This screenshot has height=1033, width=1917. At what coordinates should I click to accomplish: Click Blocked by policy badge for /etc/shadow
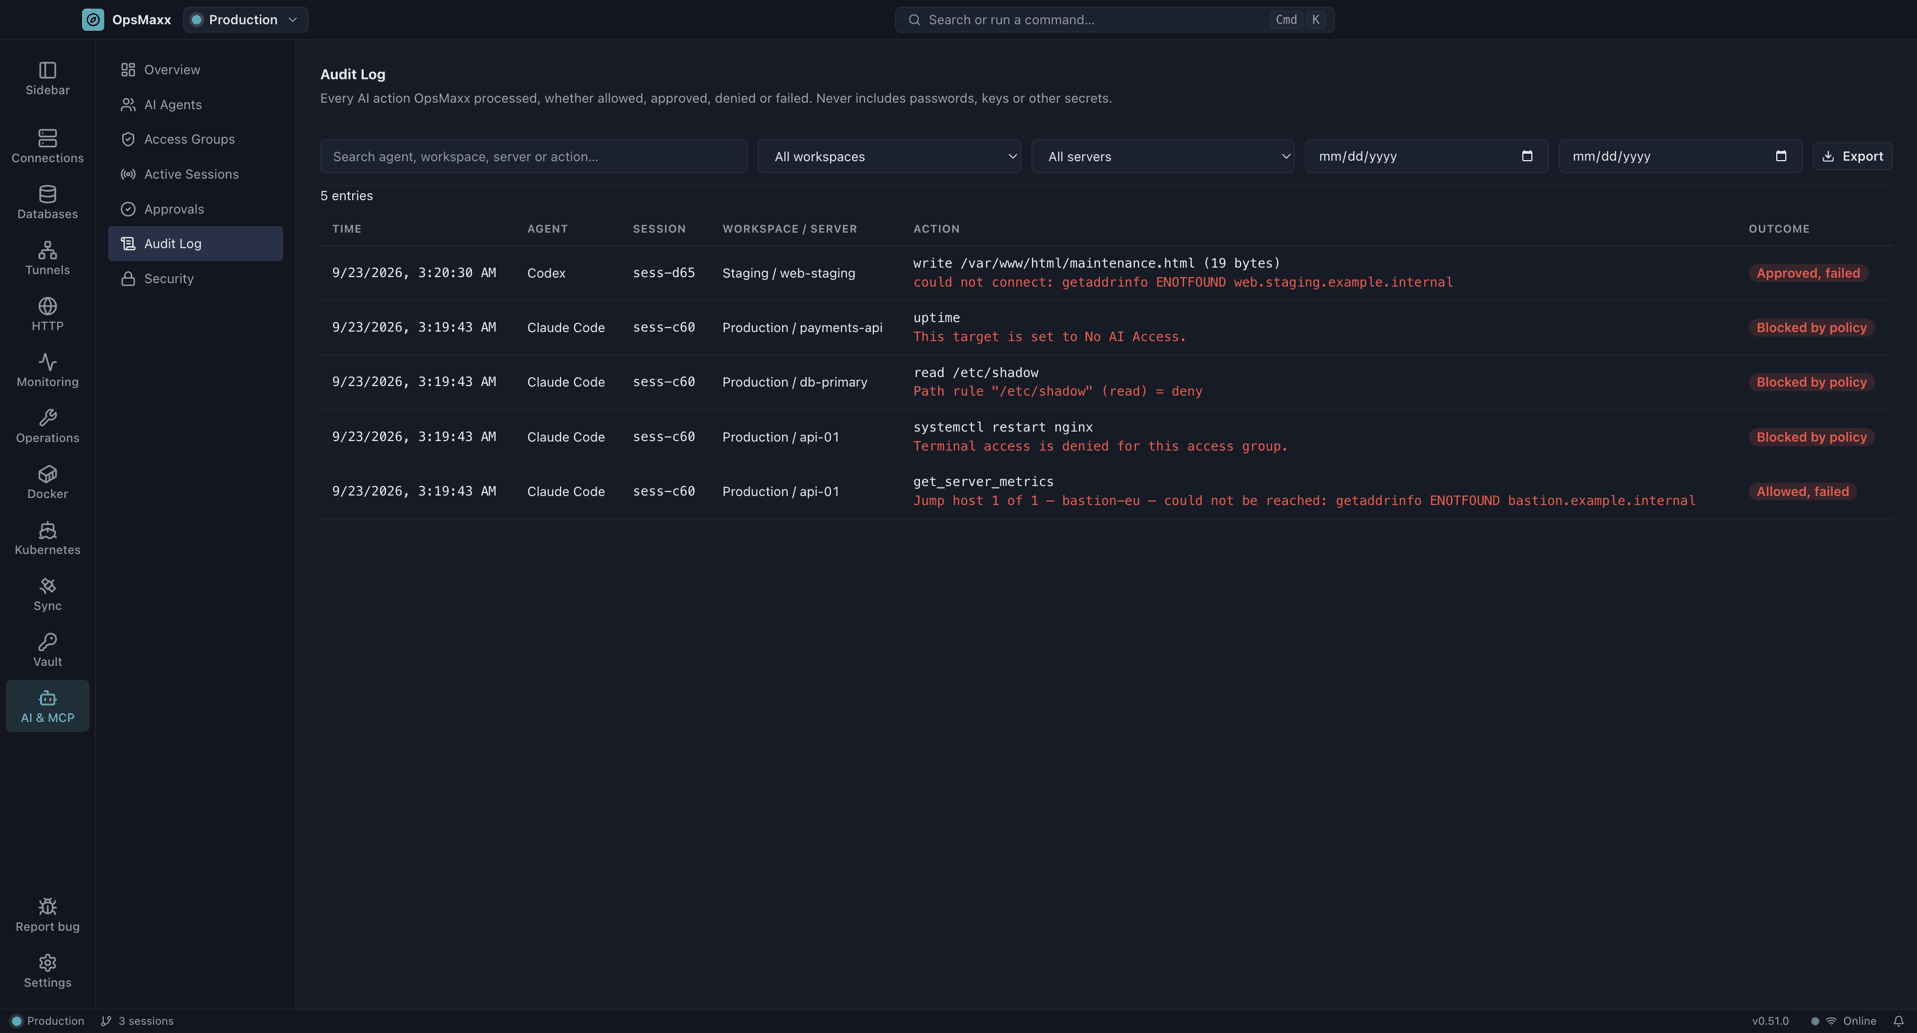(1811, 382)
